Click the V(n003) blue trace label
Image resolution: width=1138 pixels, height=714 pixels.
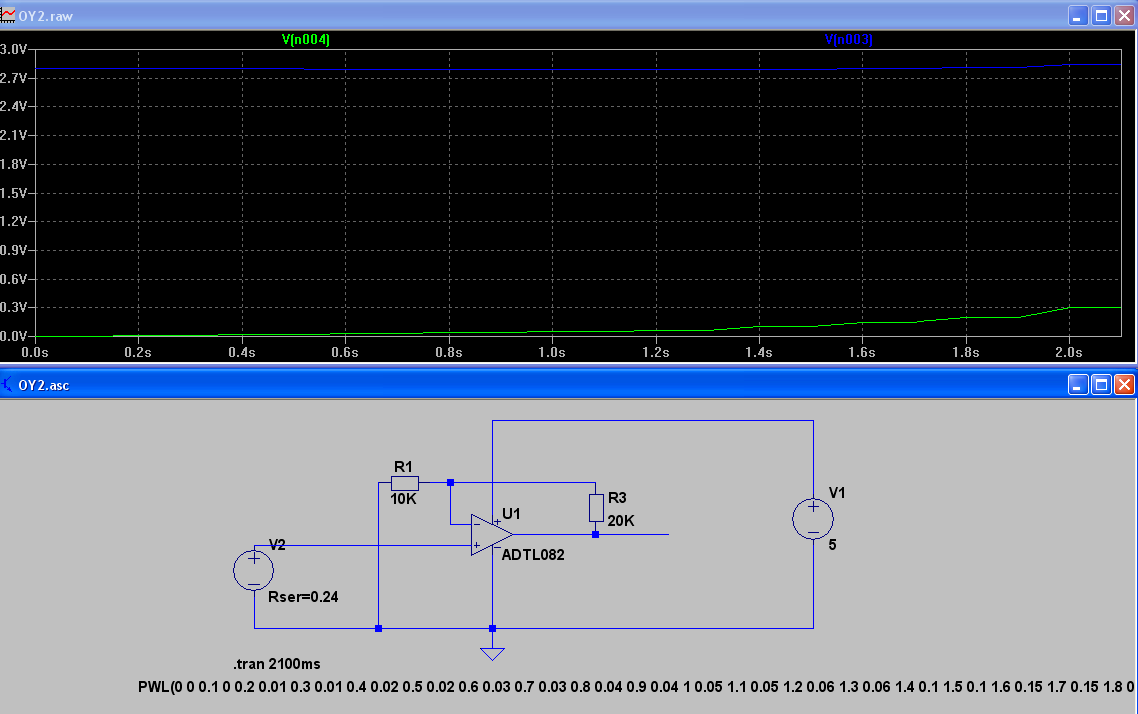[848, 40]
